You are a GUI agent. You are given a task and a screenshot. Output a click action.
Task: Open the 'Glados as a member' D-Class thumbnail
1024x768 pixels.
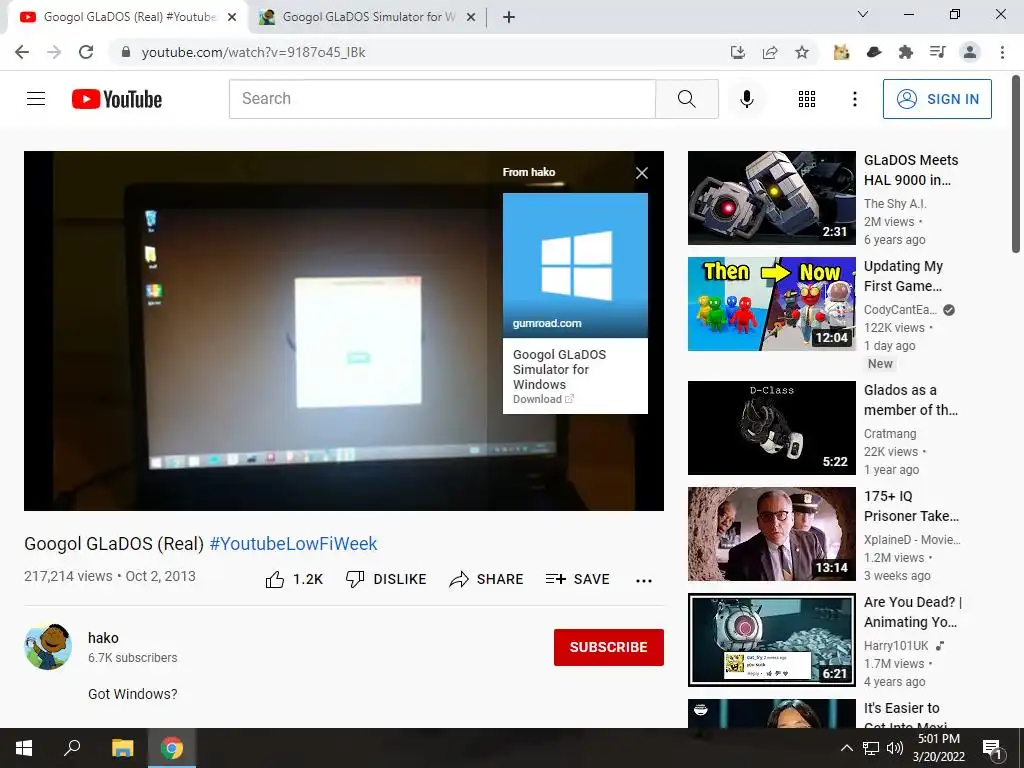(x=771, y=428)
